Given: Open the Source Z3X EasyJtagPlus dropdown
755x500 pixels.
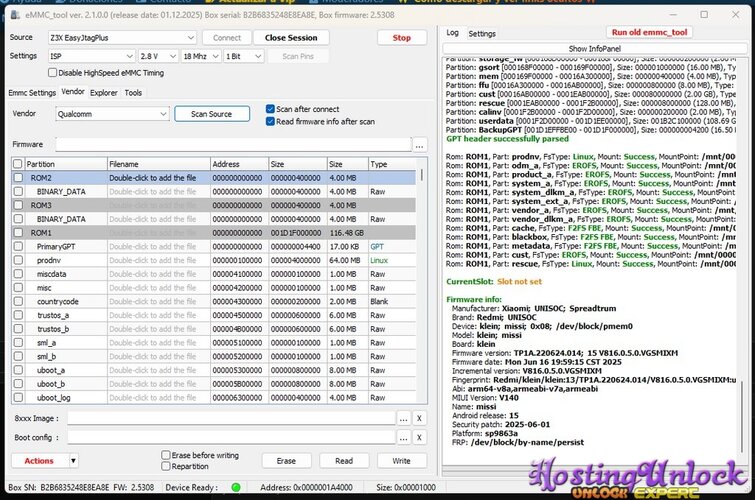Looking at the screenshot, I should pos(122,38).
